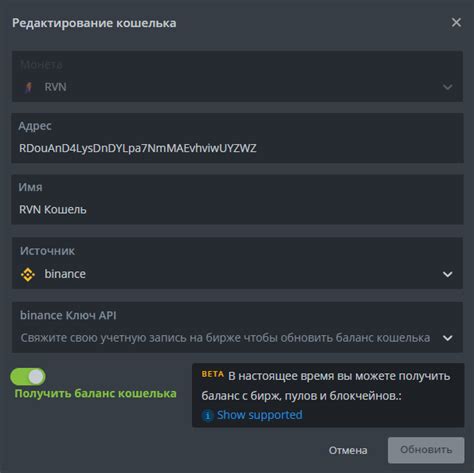Viewport: 474px width, 473px height.
Task: Click the RVN coin selection field
Action: point(237,76)
